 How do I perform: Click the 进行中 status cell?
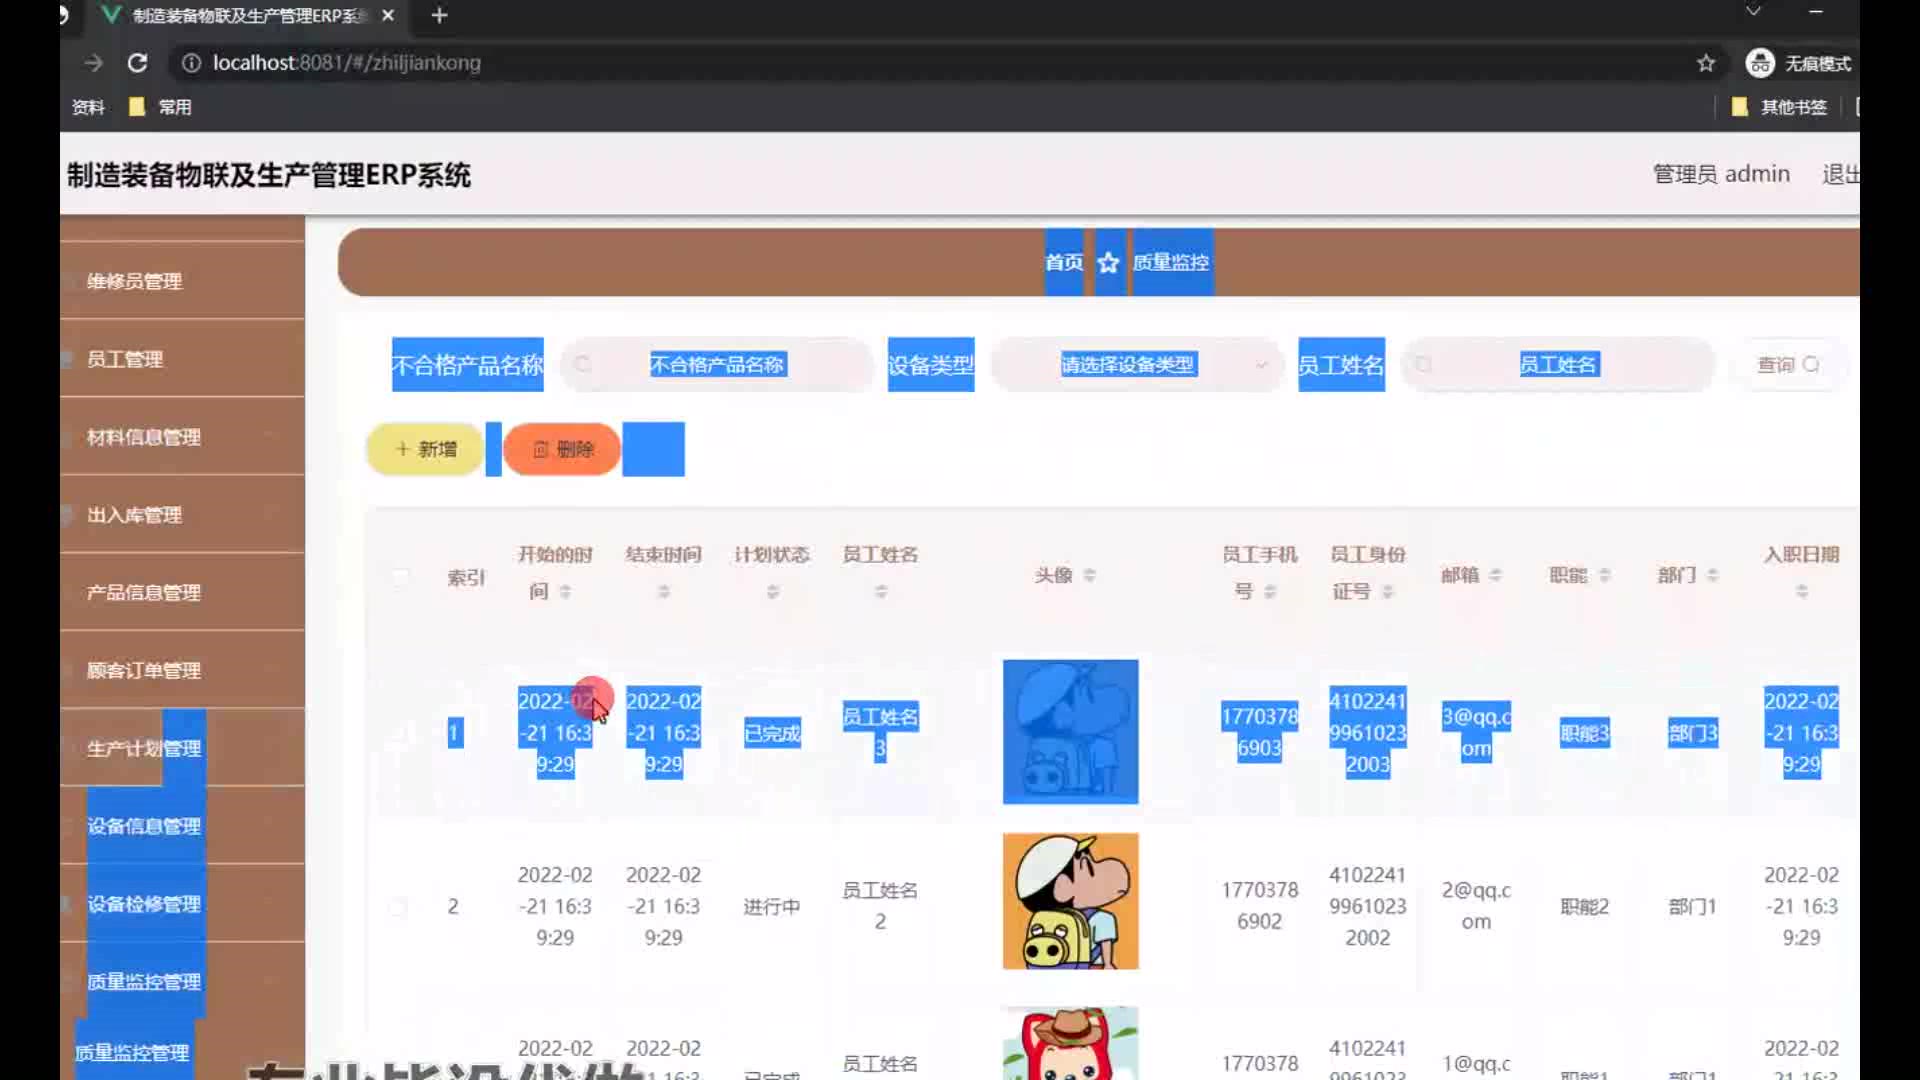(x=772, y=907)
